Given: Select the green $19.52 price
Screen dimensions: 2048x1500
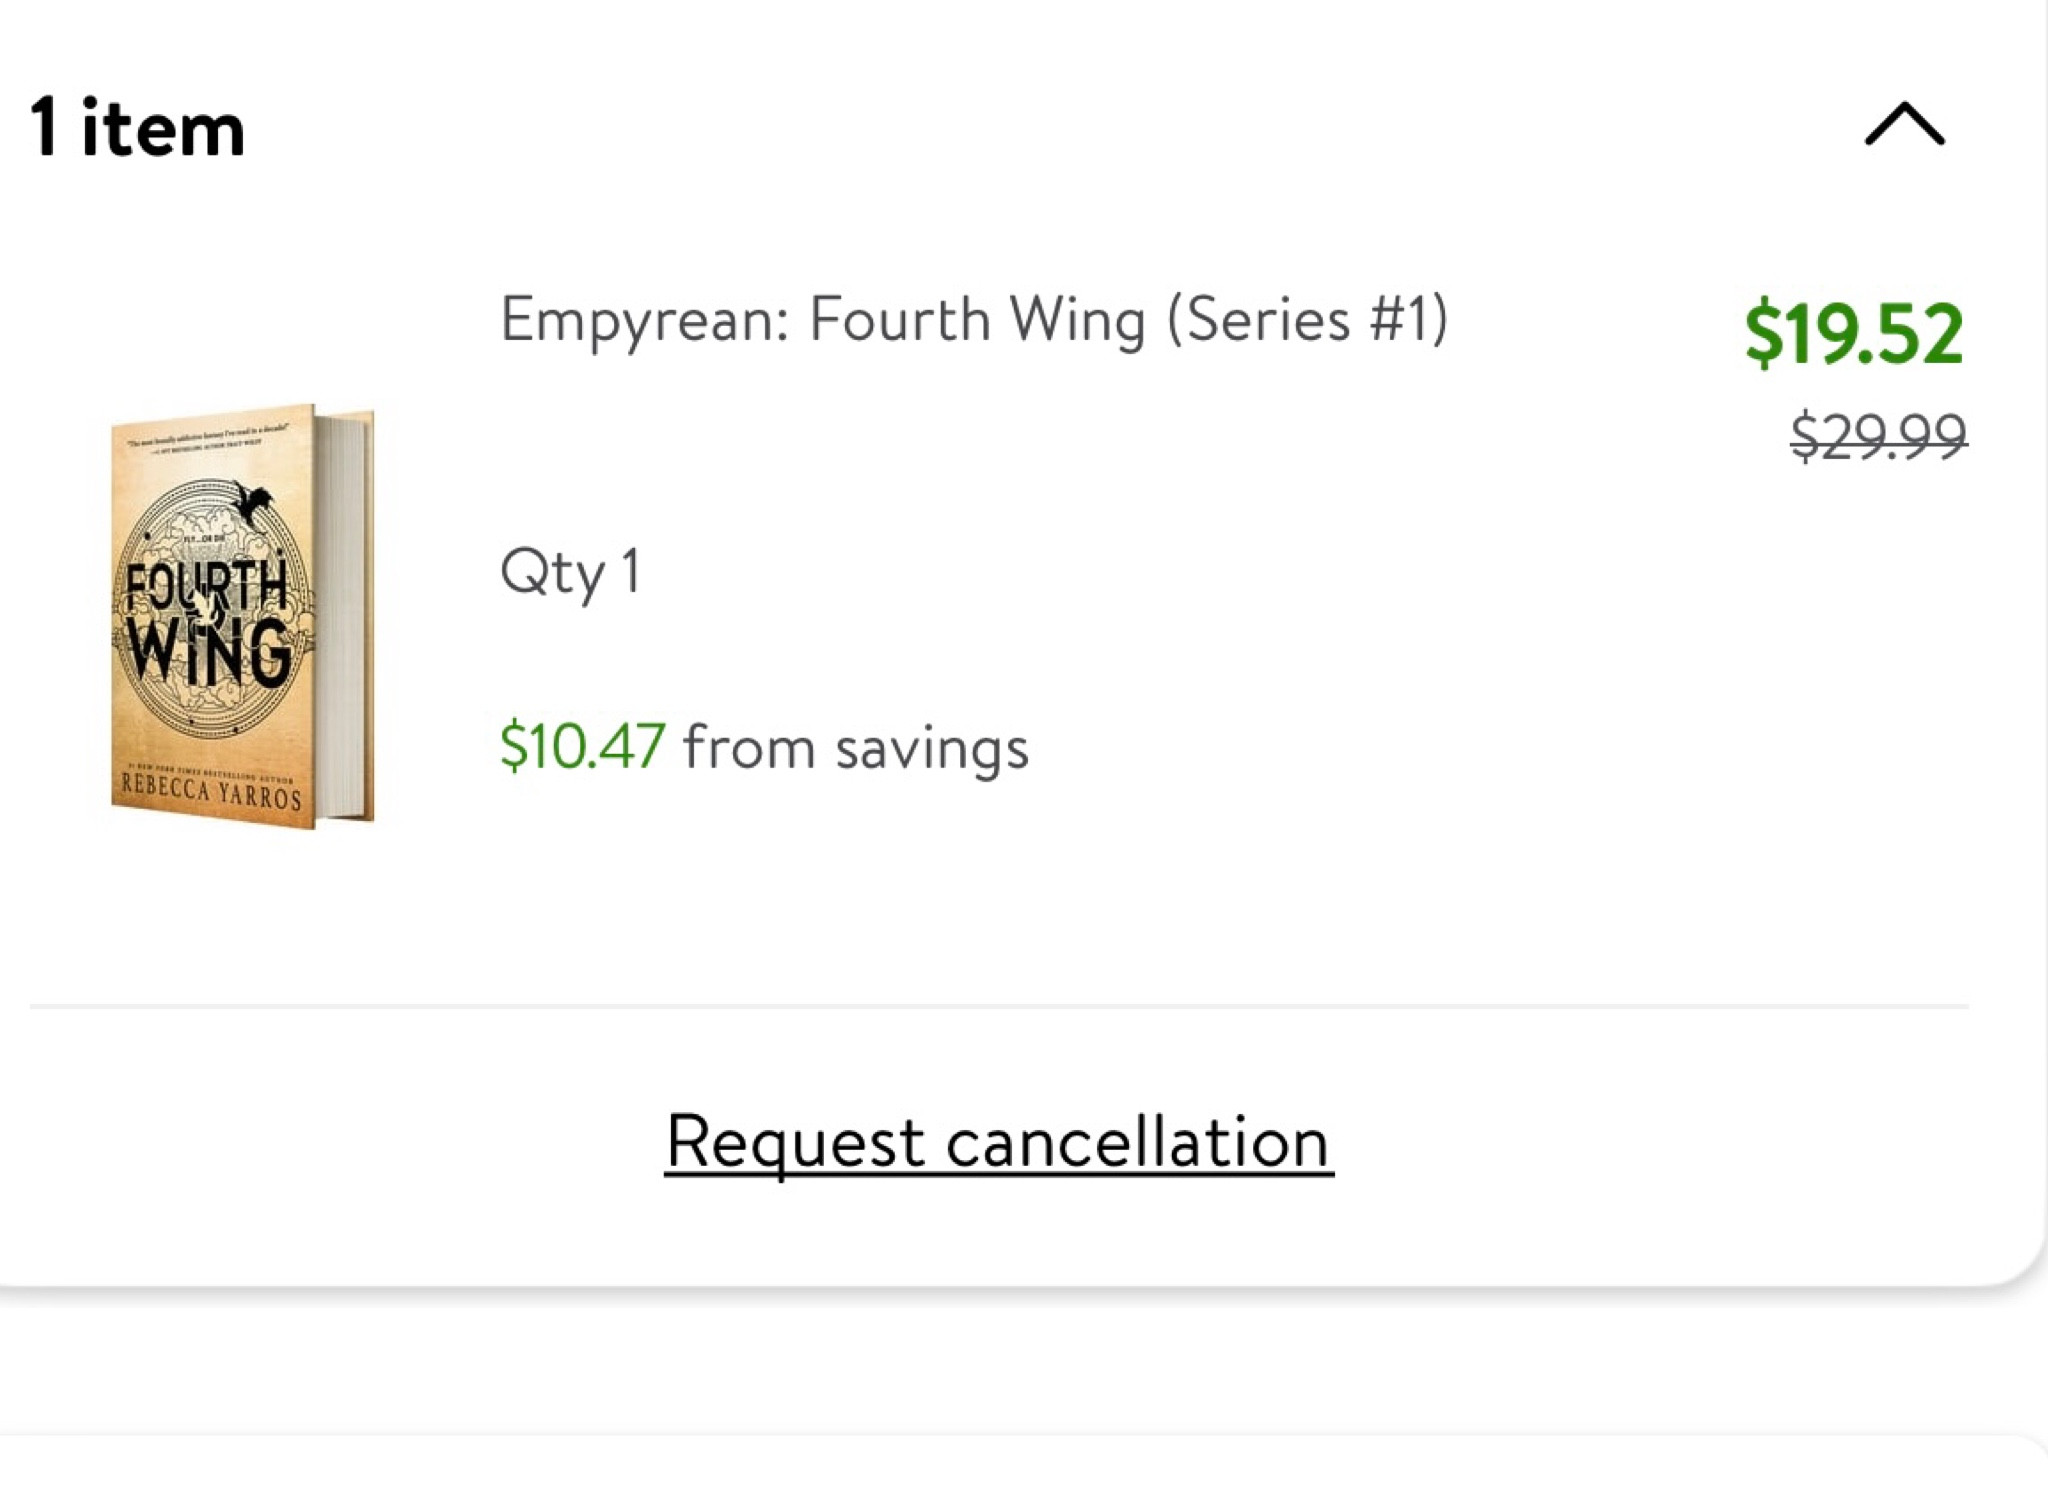Looking at the screenshot, I should click(x=1853, y=334).
